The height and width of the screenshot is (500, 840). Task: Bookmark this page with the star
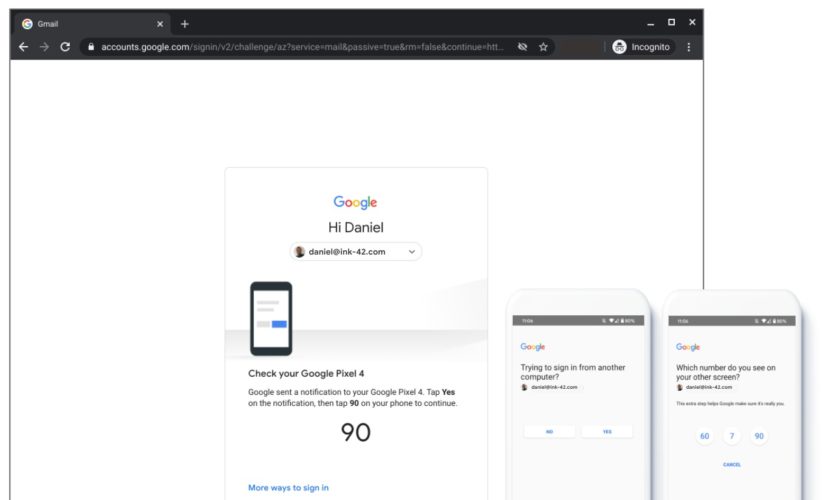point(543,47)
